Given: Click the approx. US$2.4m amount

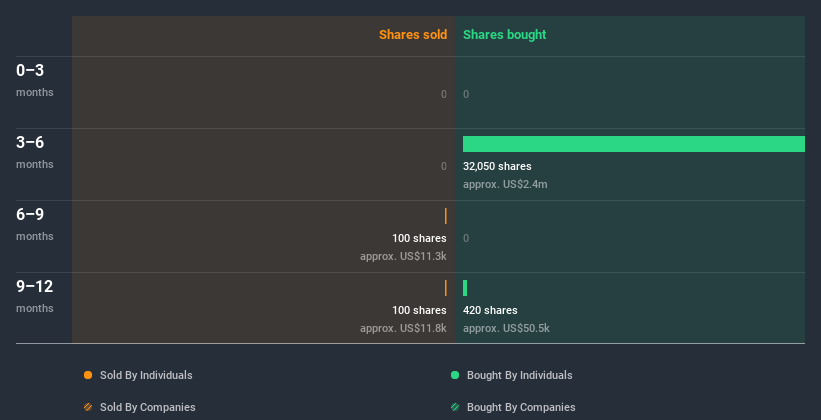Looking at the screenshot, I should 505,184.
